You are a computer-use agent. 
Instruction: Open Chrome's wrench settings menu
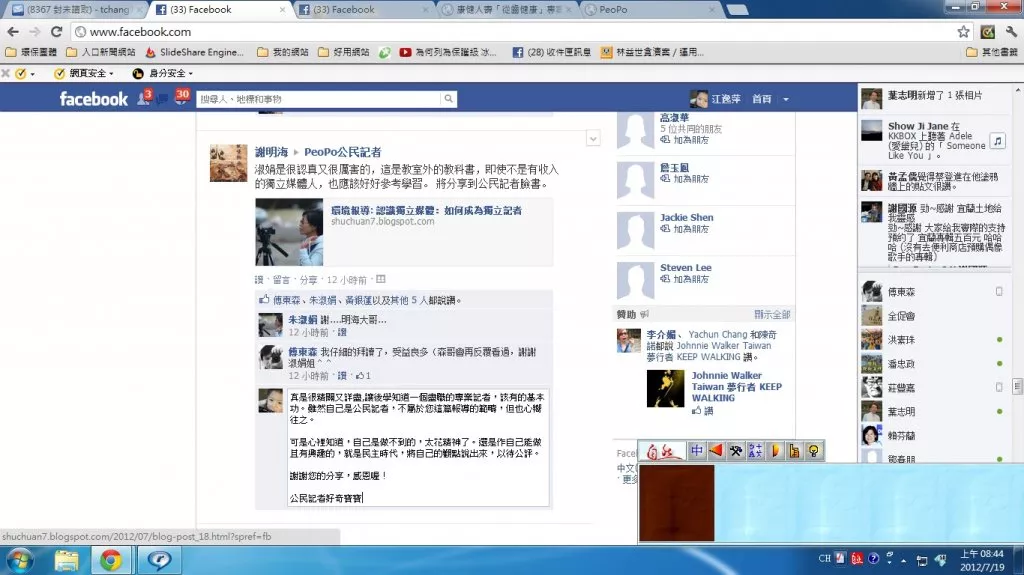click(x=1011, y=32)
